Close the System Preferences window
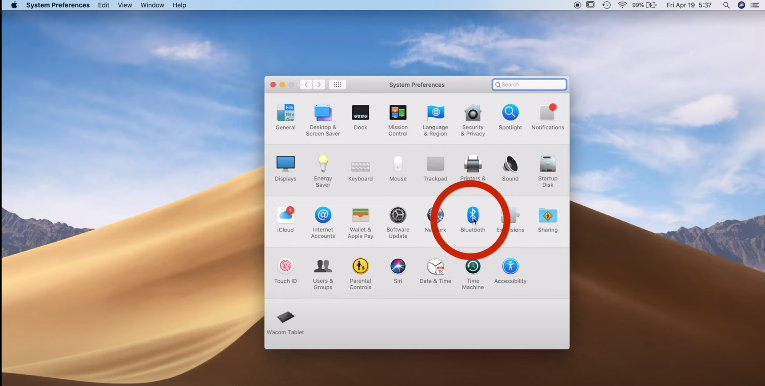The image size is (765, 386). click(x=273, y=84)
